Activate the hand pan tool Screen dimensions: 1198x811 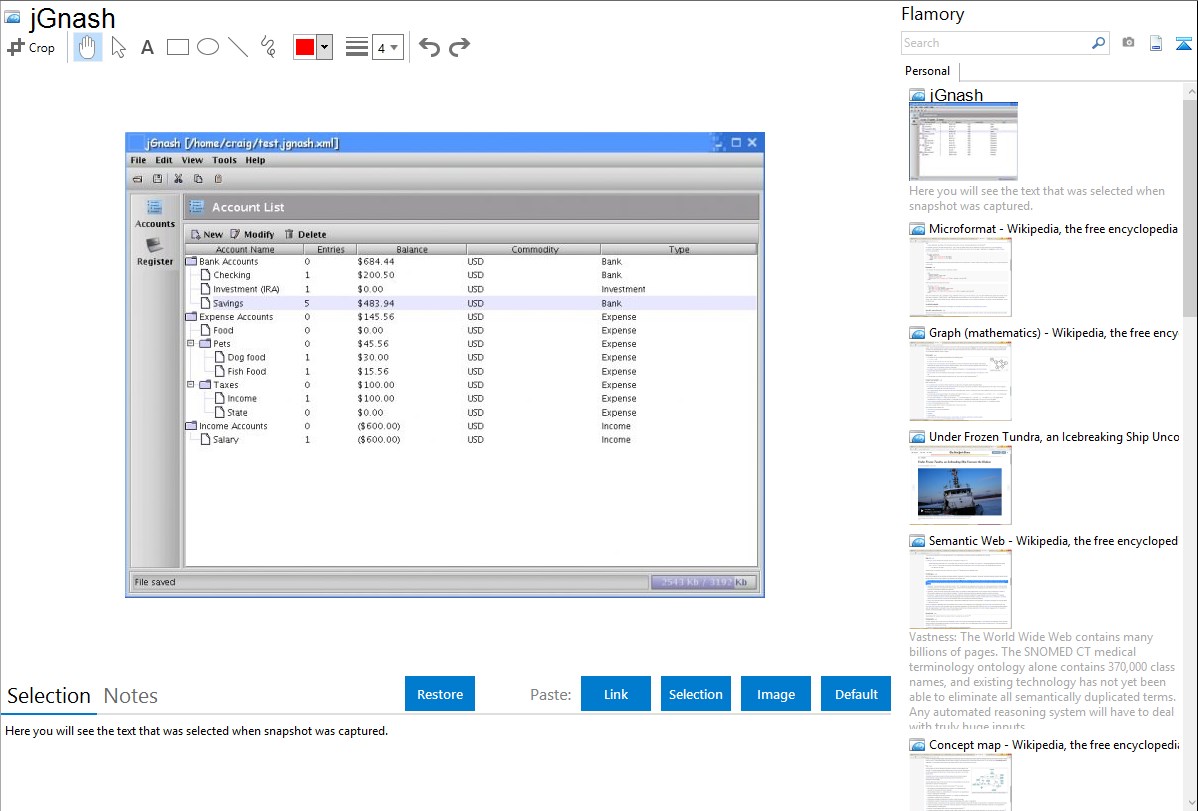[87, 47]
